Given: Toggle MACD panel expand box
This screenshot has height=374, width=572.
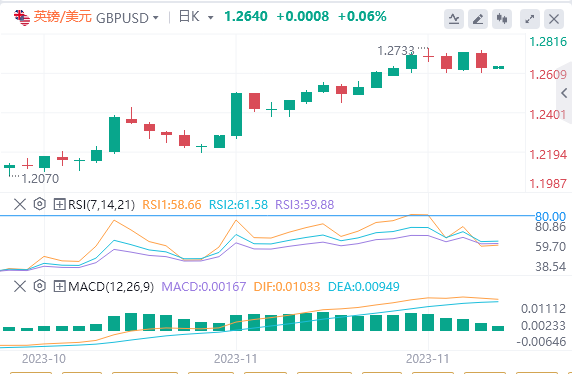Looking at the screenshot, I should click(x=59, y=286).
